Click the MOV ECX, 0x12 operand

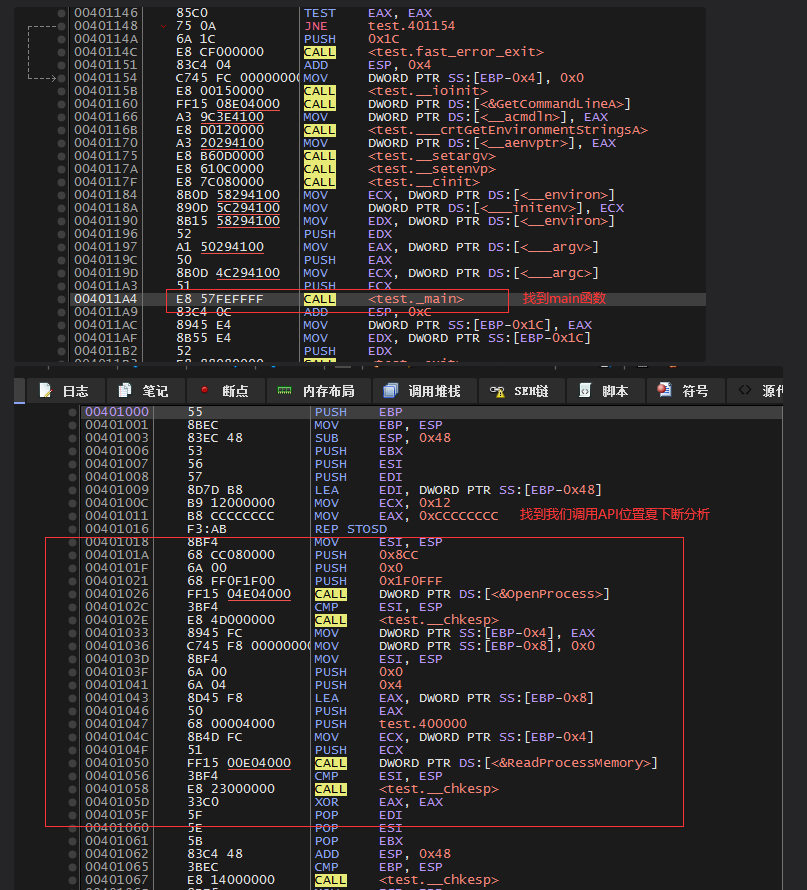coord(435,503)
